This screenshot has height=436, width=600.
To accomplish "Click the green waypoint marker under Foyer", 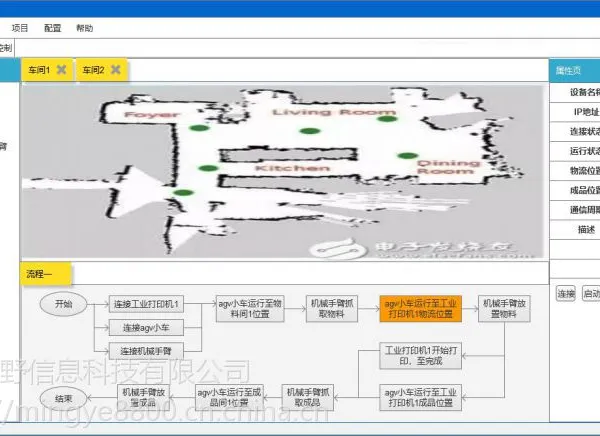I will click(x=200, y=128).
